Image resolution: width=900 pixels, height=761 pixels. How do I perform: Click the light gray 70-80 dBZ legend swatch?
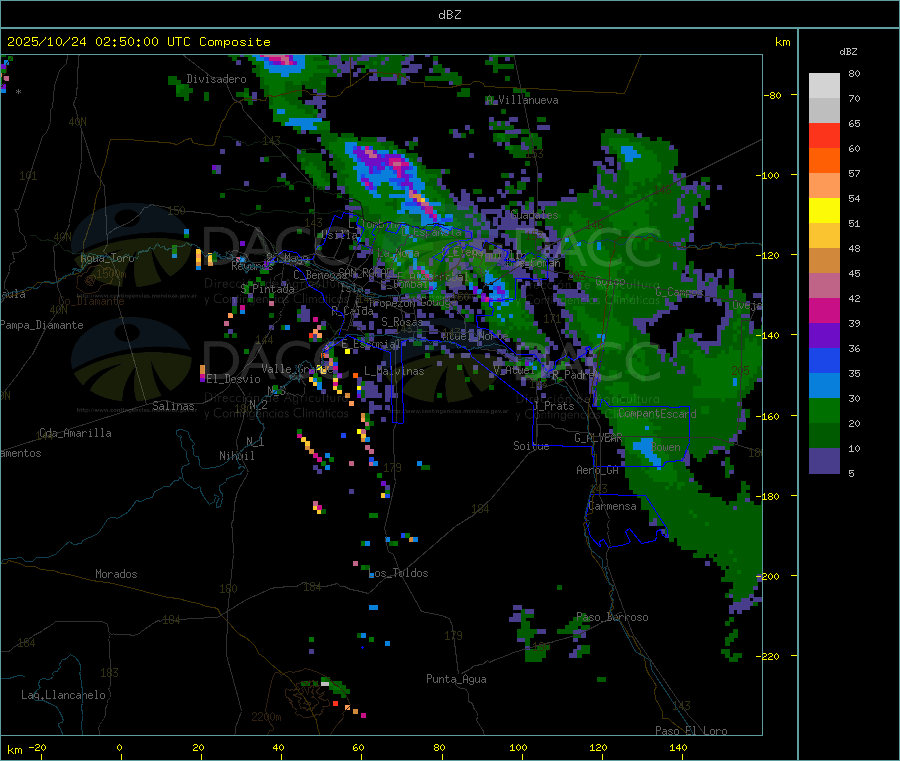click(x=824, y=86)
